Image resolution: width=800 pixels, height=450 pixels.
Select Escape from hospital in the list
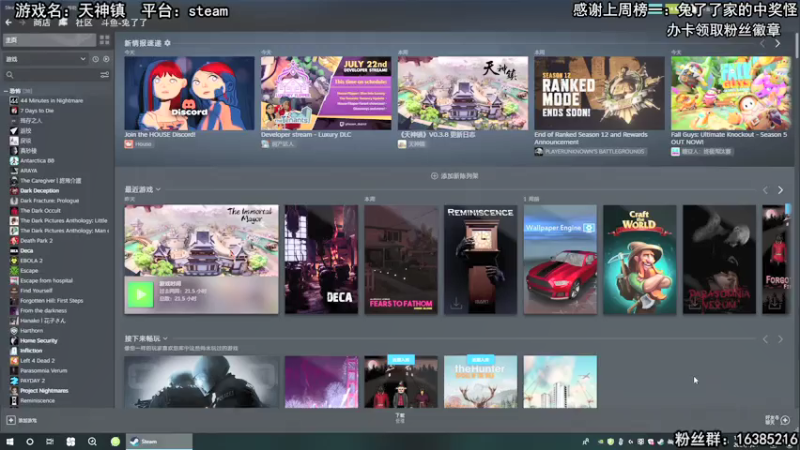tap(46, 281)
